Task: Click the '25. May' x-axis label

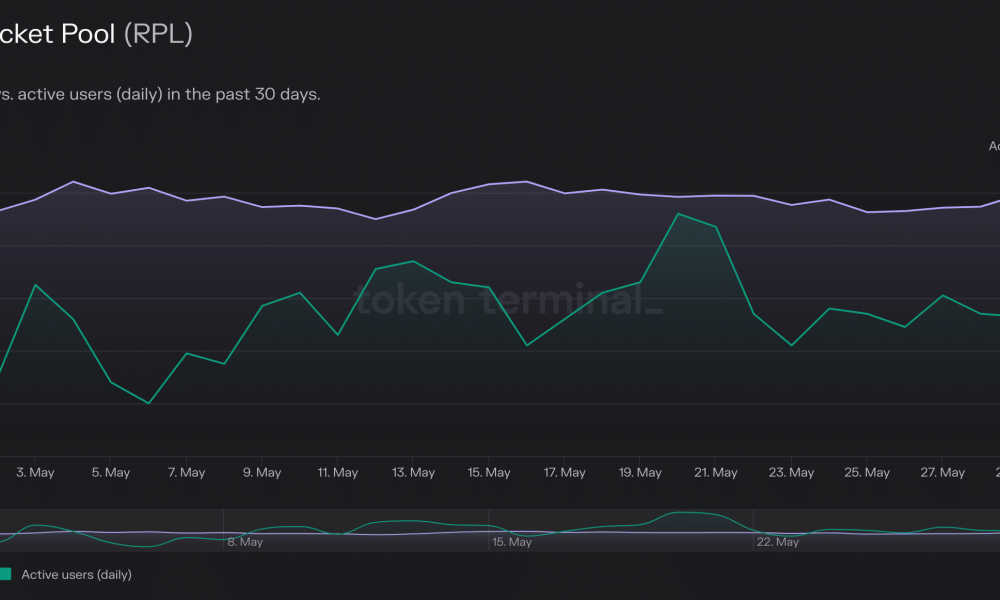Action: coord(867,472)
